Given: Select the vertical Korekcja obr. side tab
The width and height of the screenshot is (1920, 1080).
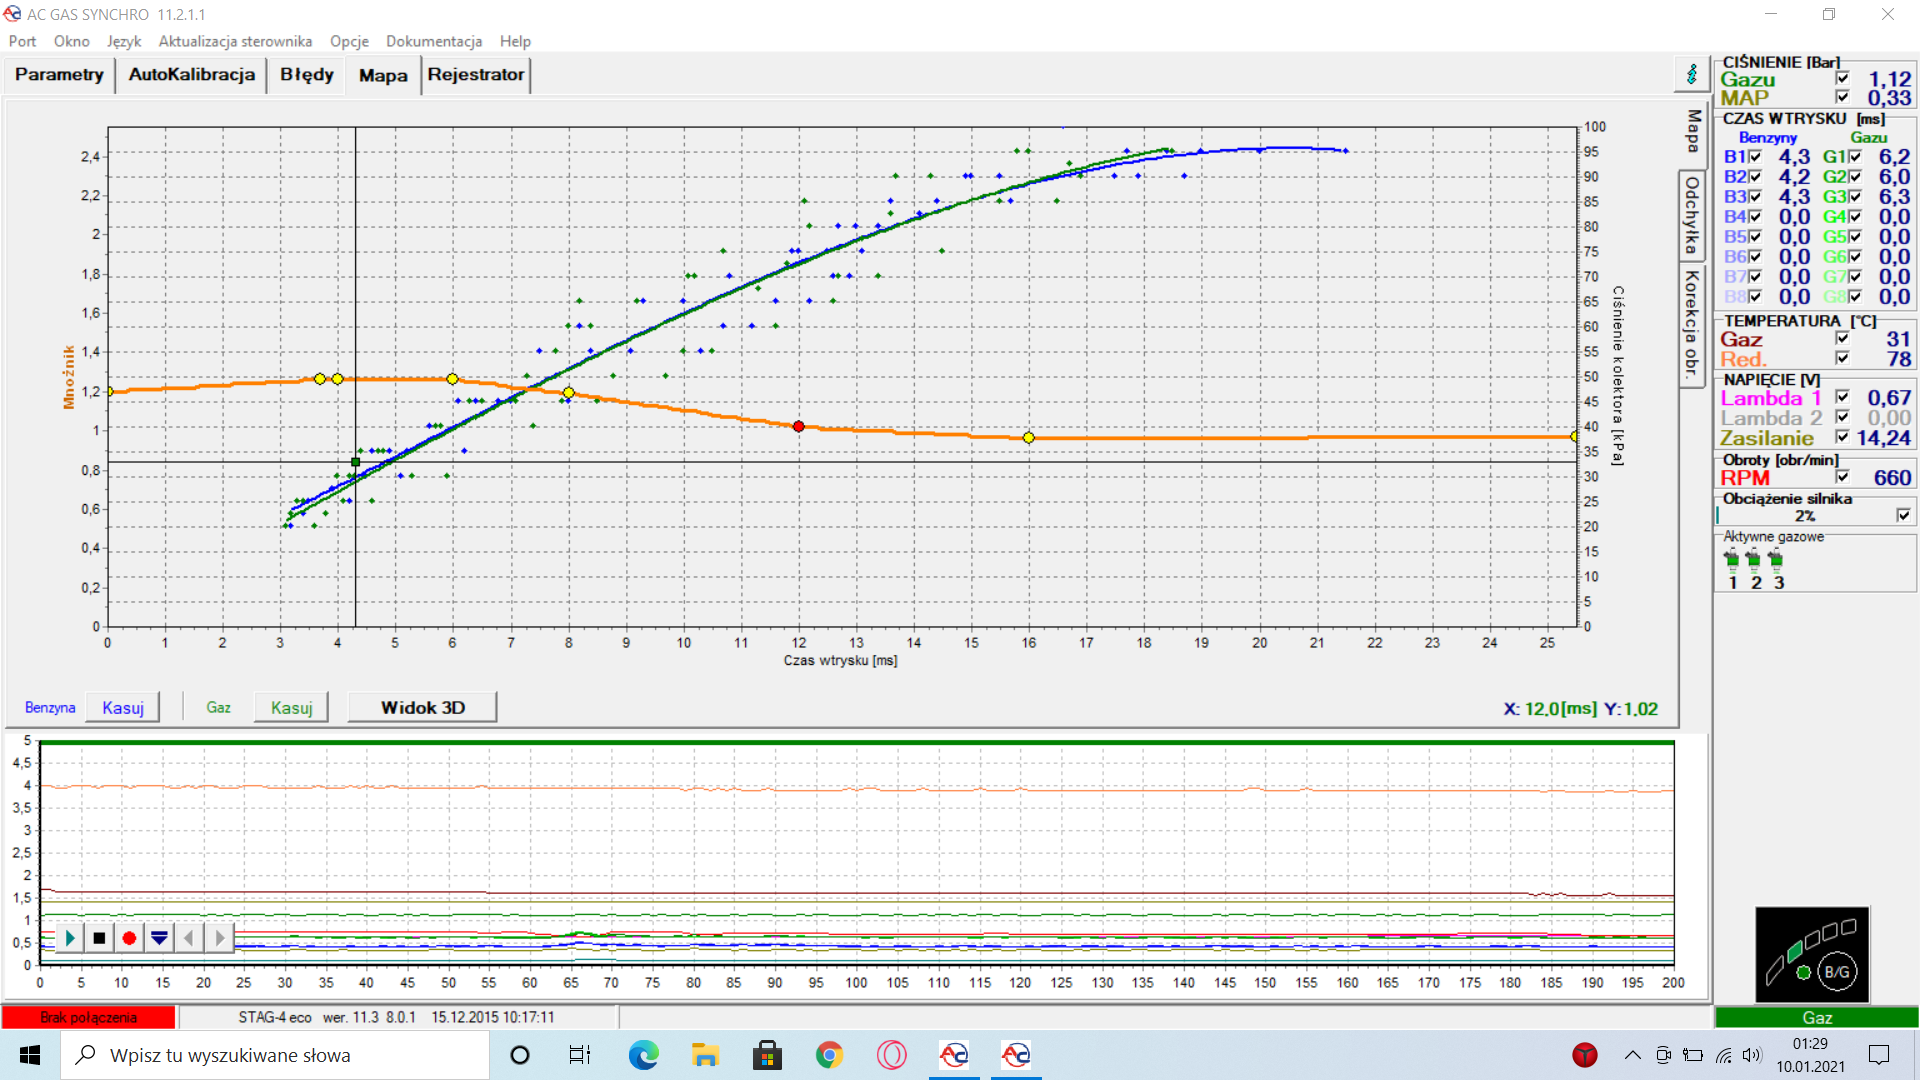Looking at the screenshot, I should pyautogui.click(x=1692, y=325).
